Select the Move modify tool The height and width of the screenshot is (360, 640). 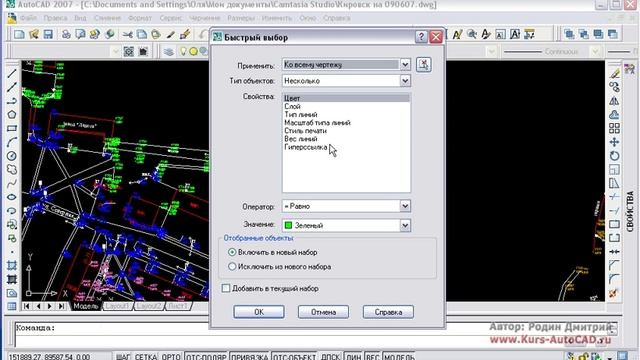[614, 142]
